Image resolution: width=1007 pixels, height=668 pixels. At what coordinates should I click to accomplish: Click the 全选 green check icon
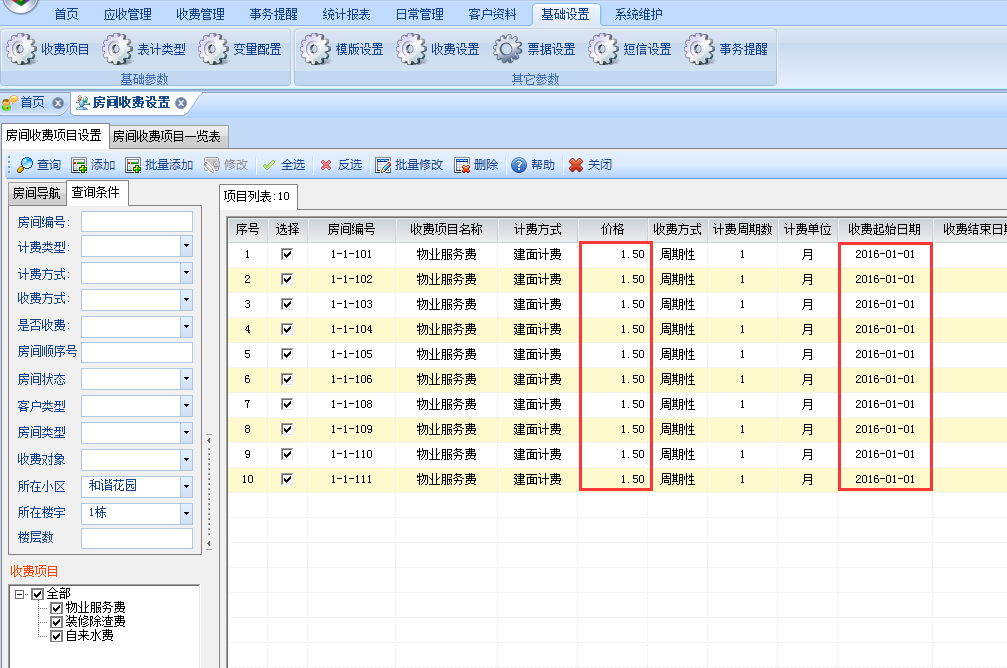click(x=269, y=165)
